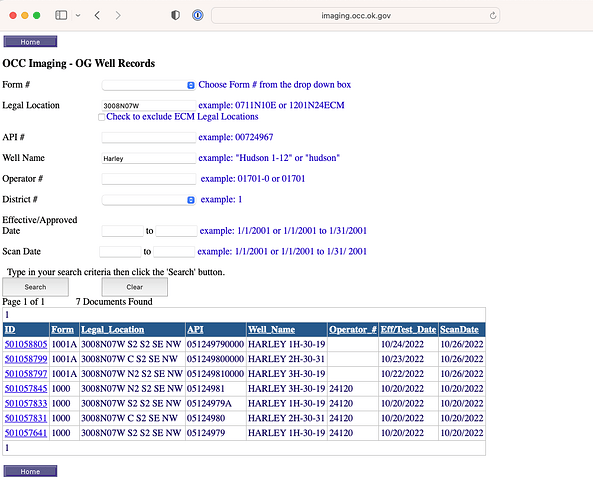Screen dimensions: 593x500
Task: Open the privacy shield icon
Action: coord(175,15)
